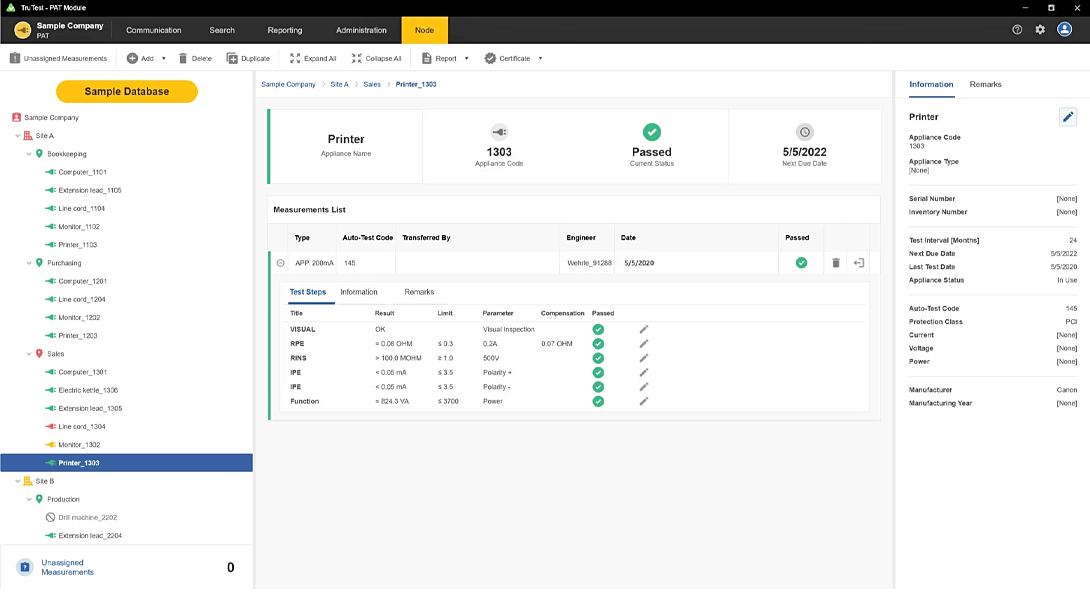Click the Add toolbar button
The width and height of the screenshot is (1090, 600).
tap(140, 58)
